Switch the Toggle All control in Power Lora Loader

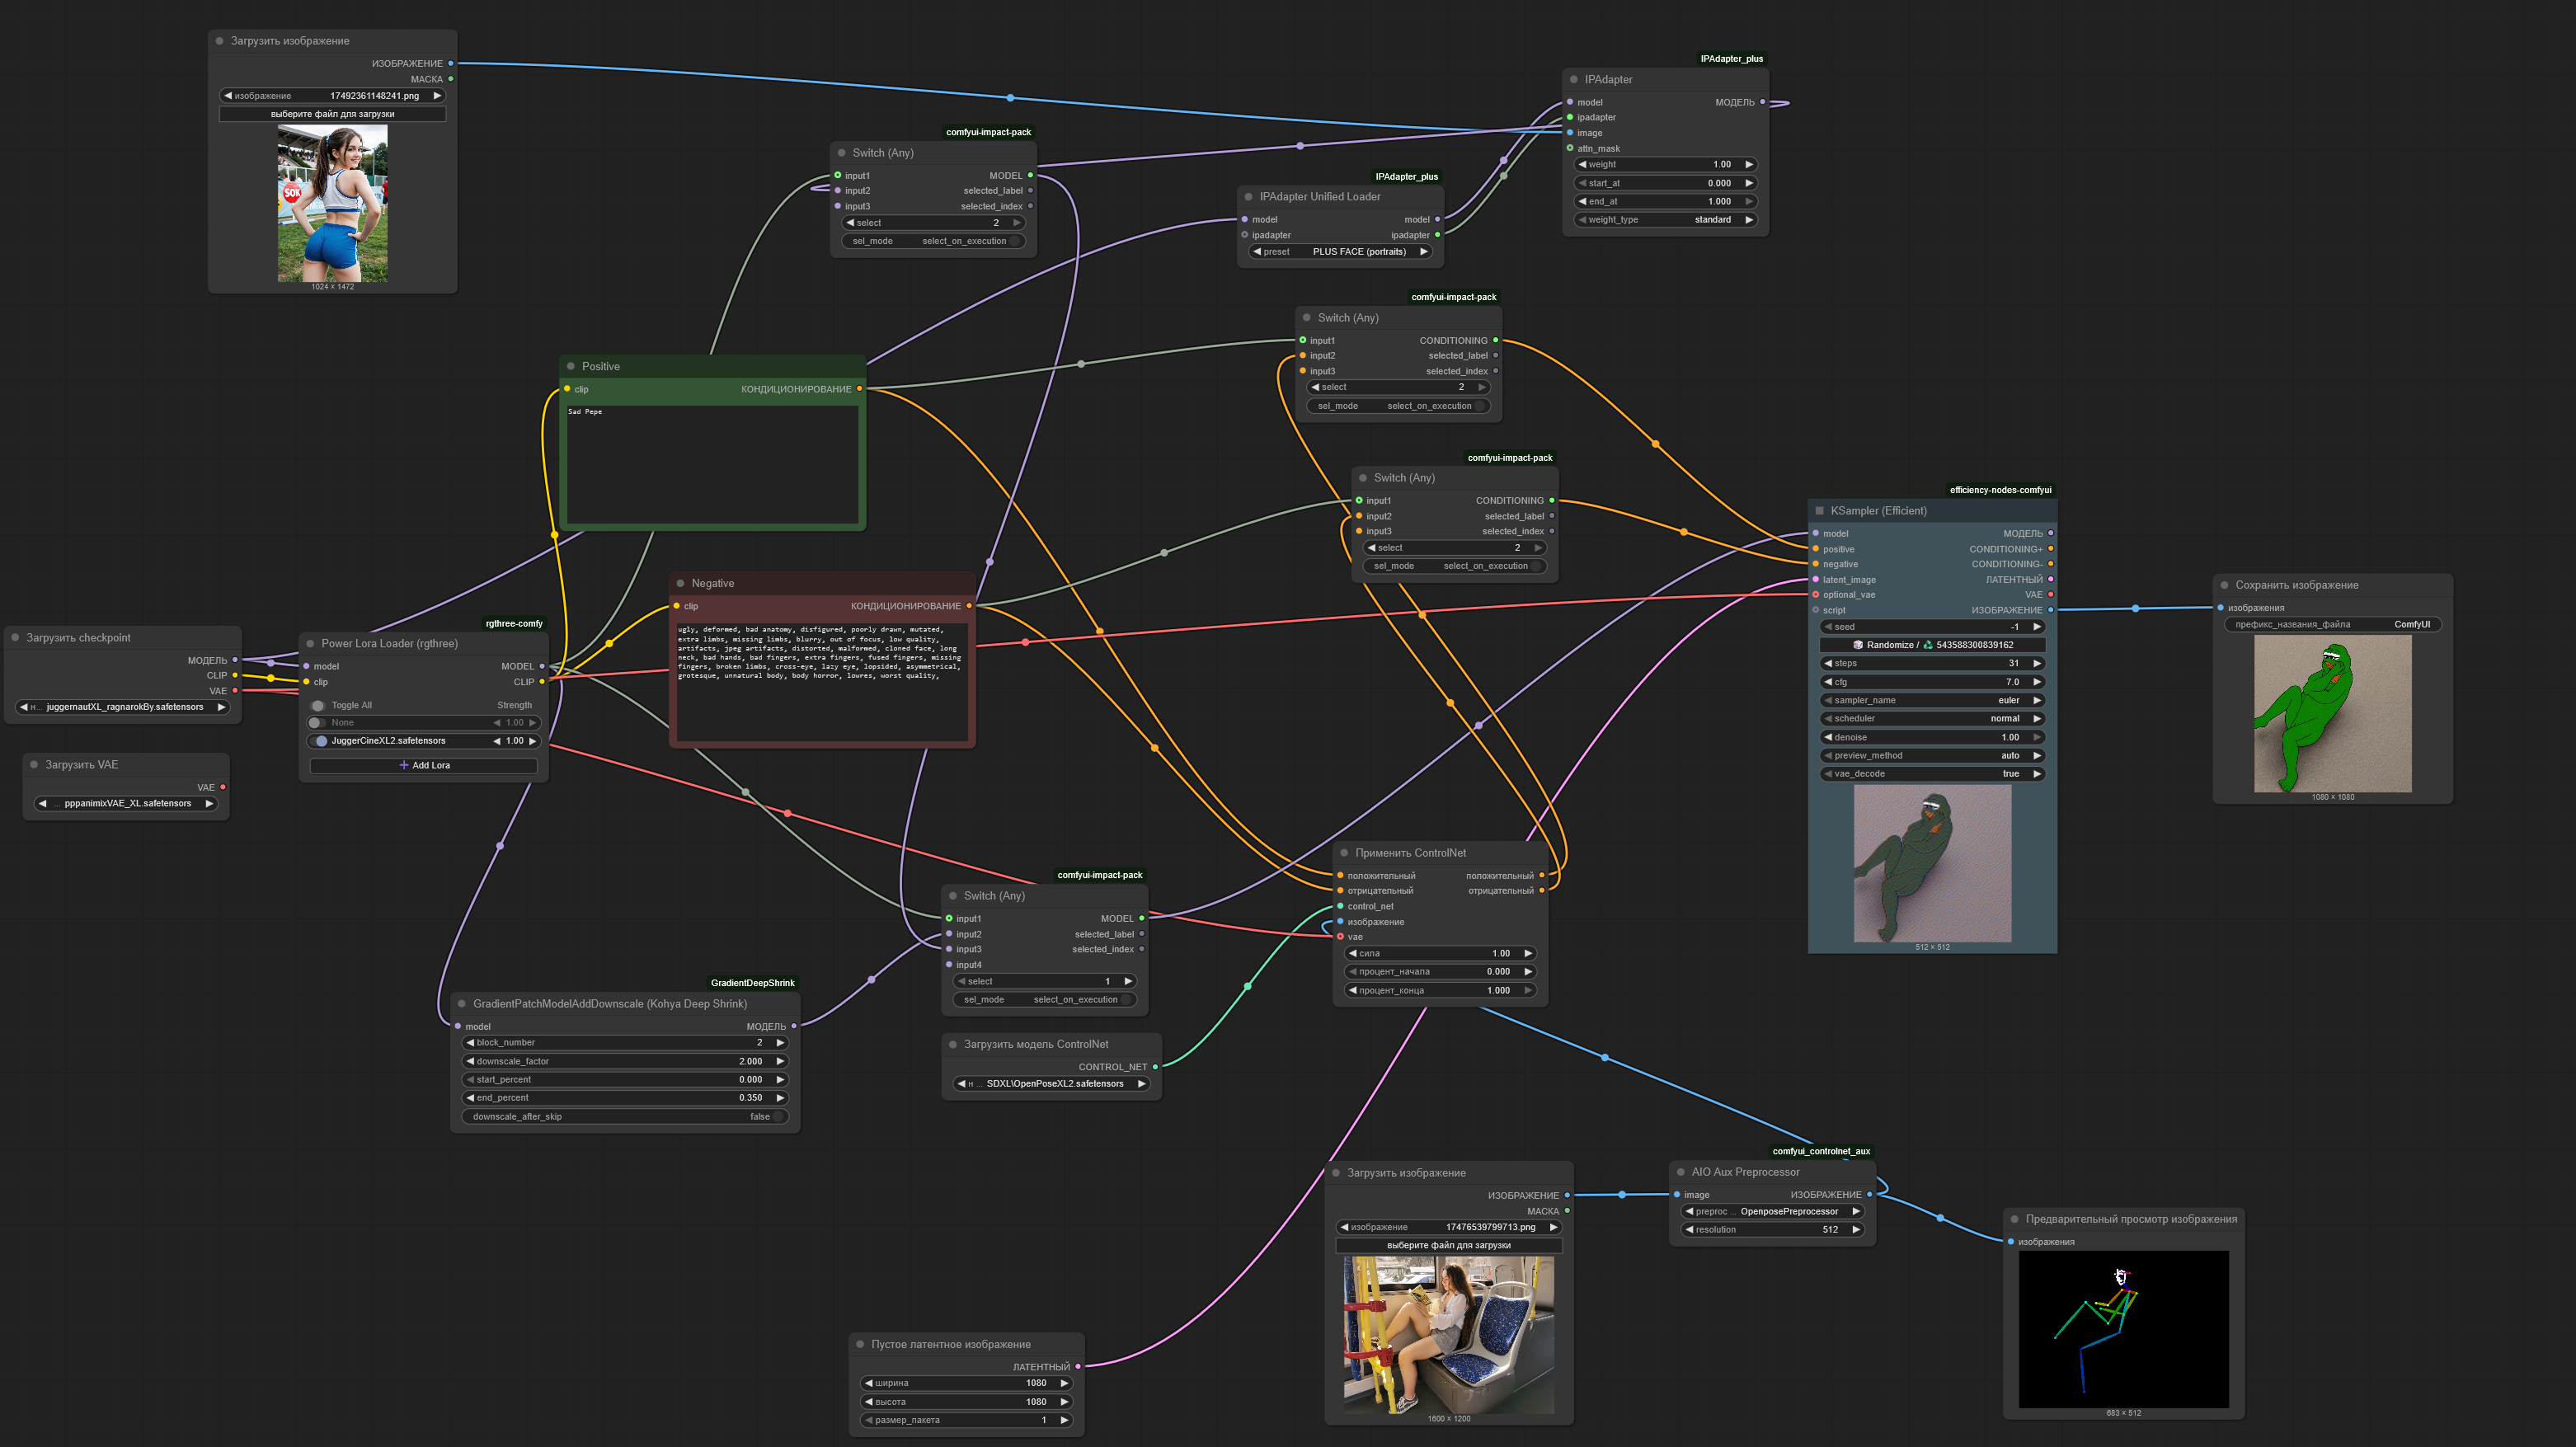pos(319,706)
